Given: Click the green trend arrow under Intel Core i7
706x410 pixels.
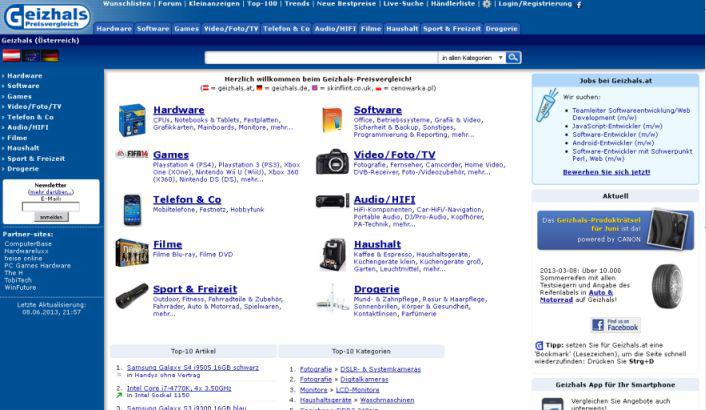Looking at the screenshot, I should [x=119, y=395].
